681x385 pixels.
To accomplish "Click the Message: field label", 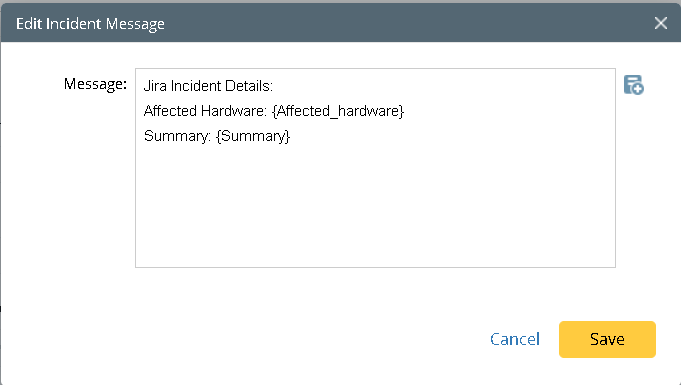I will (x=95, y=83).
